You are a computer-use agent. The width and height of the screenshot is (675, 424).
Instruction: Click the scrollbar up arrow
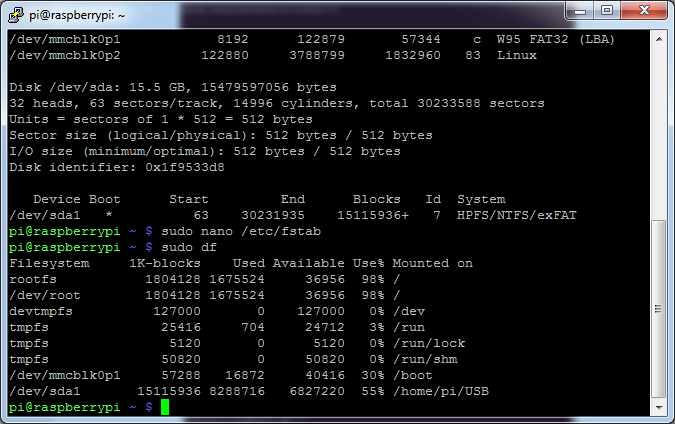point(659,39)
